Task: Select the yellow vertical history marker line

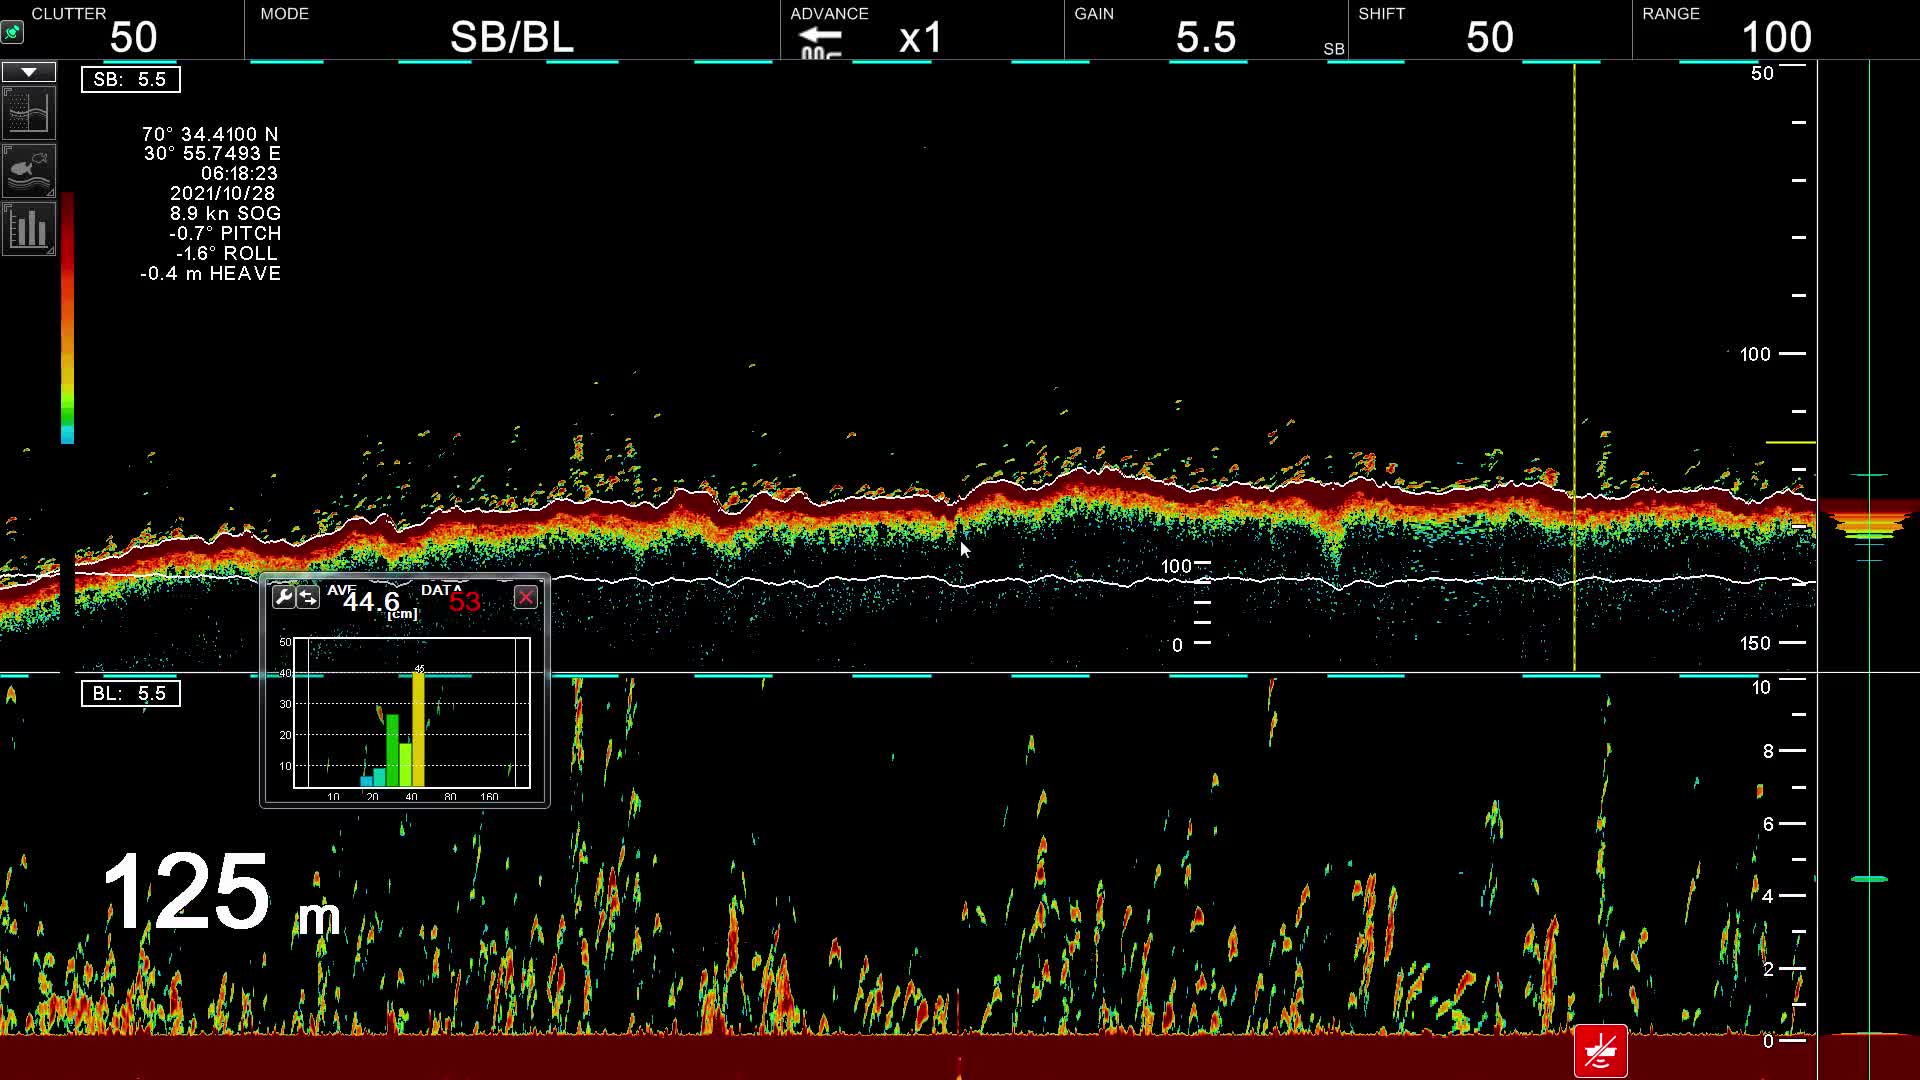Action: click(x=1574, y=367)
